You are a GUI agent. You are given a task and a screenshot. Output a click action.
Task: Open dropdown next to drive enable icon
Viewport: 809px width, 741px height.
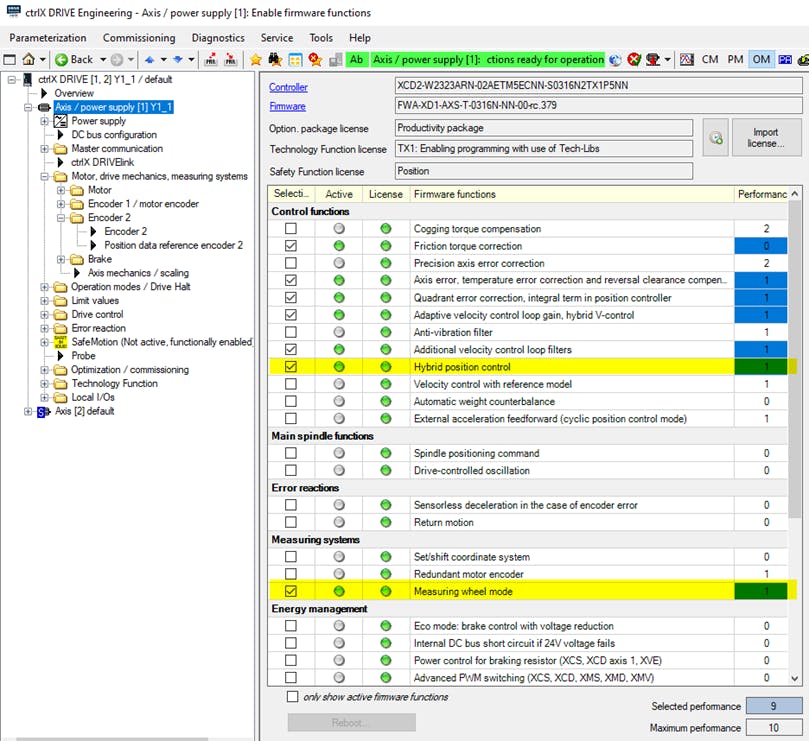(x=667, y=60)
